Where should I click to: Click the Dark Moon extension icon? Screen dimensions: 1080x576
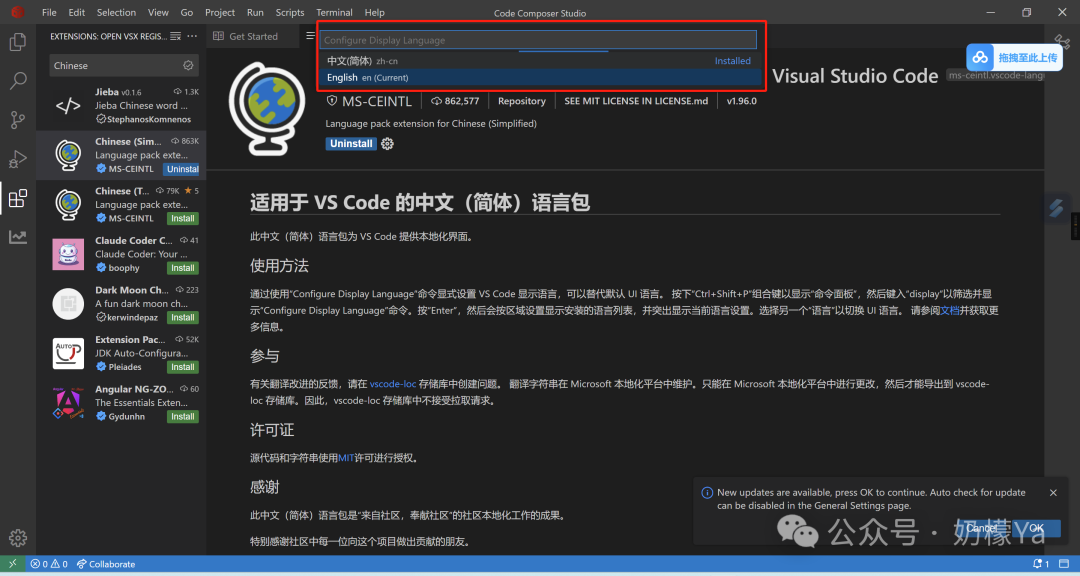[x=68, y=304]
